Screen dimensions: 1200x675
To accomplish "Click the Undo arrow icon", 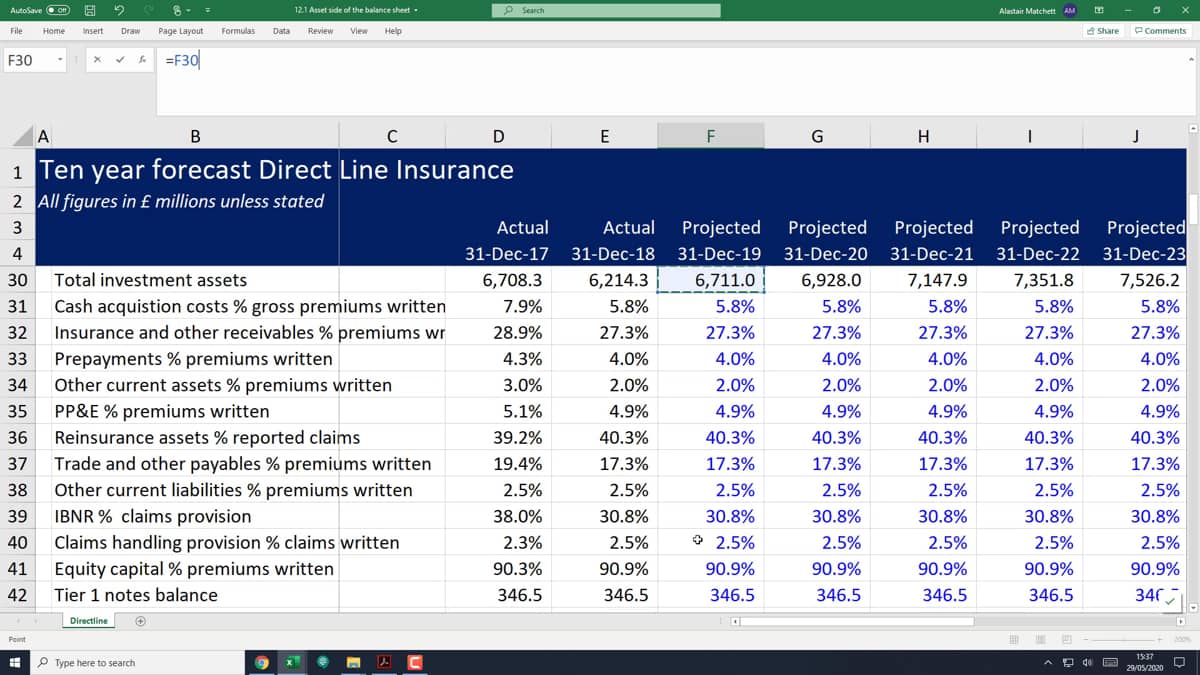I will [x=119, y=10].
